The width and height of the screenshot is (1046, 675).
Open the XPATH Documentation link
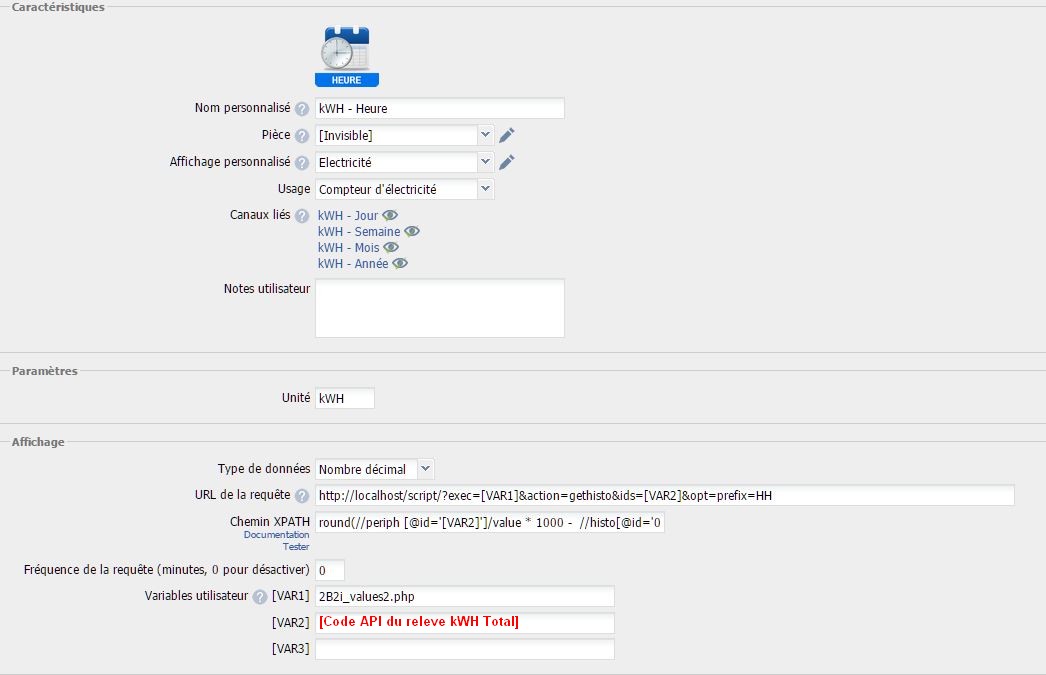(276, 535)
